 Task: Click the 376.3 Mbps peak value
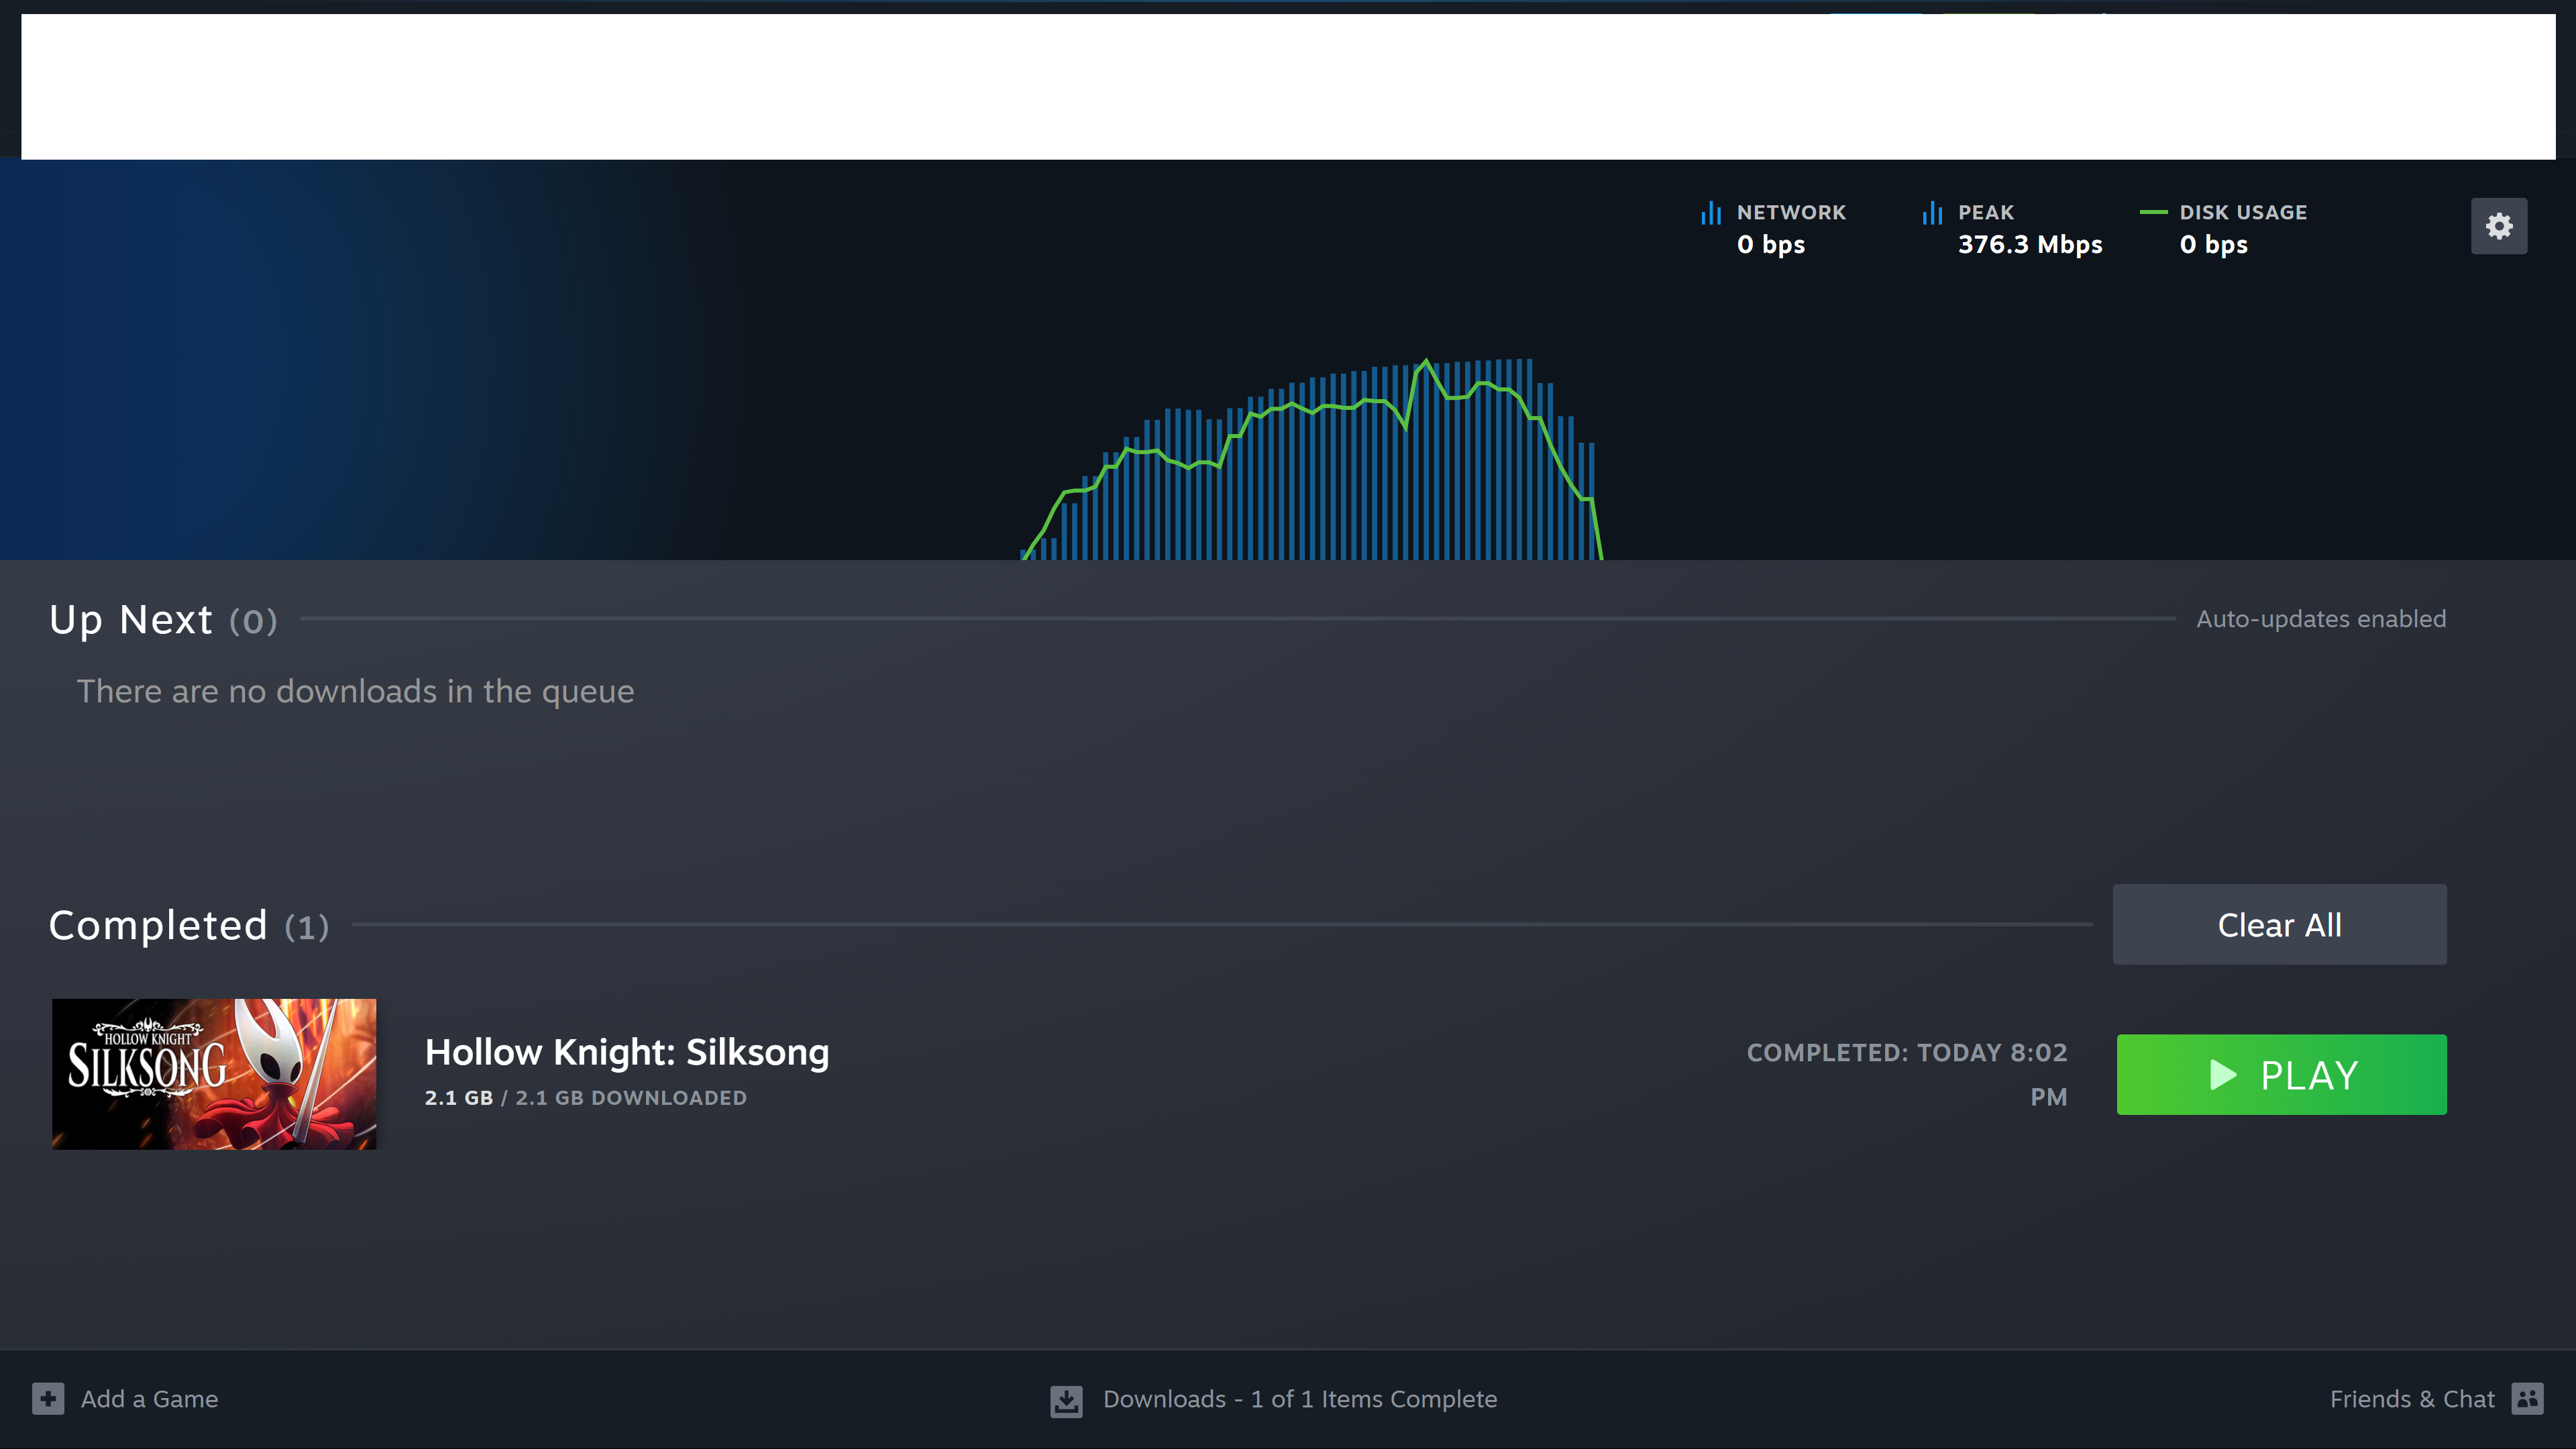(x=2030, y=245)
